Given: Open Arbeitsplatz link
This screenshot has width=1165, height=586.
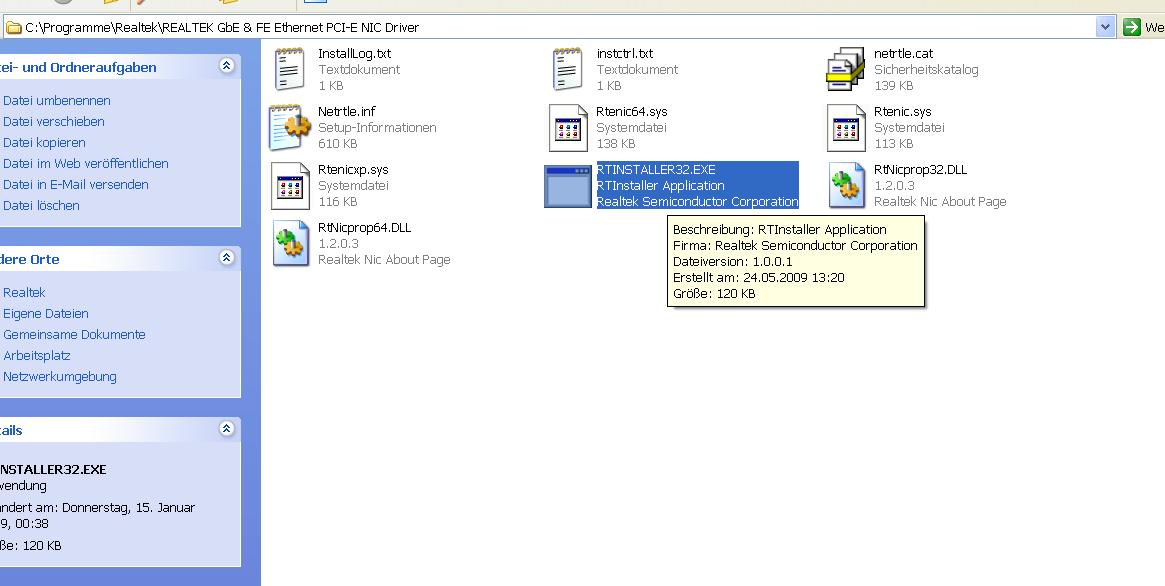Looking at the screenshot, I should pos(36,355).
